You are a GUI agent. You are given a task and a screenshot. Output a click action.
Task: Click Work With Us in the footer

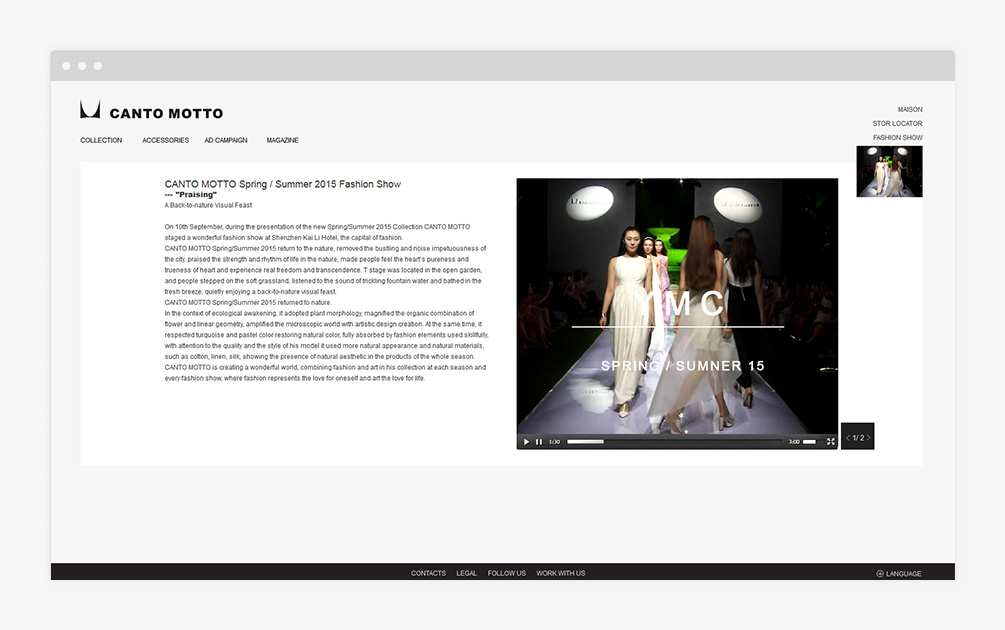point(560,573)
